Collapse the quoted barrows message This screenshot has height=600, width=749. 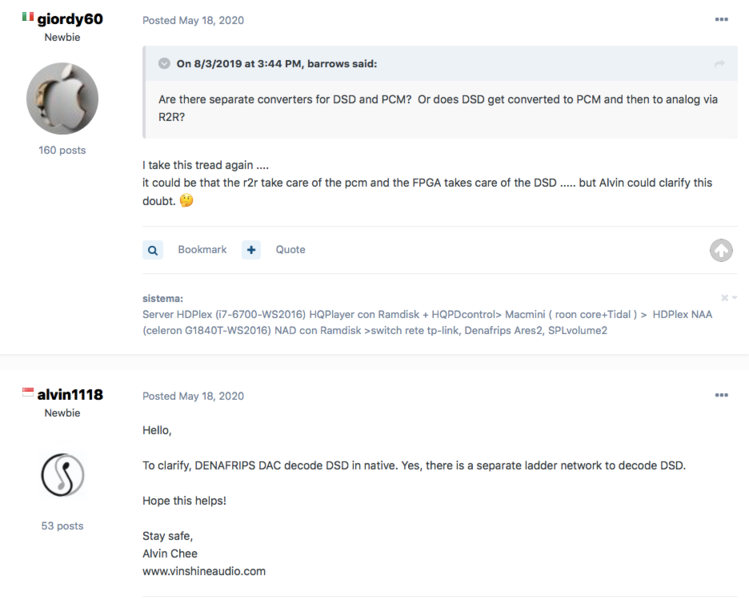coord(164,64)
